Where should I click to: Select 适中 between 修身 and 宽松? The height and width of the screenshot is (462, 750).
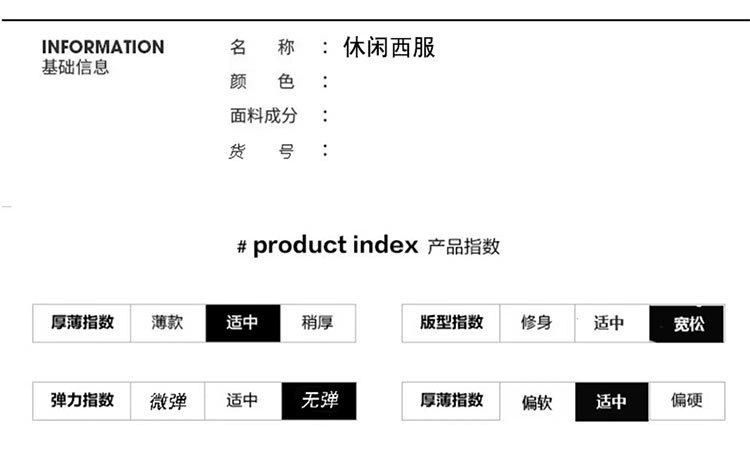(x=610, y=323)
